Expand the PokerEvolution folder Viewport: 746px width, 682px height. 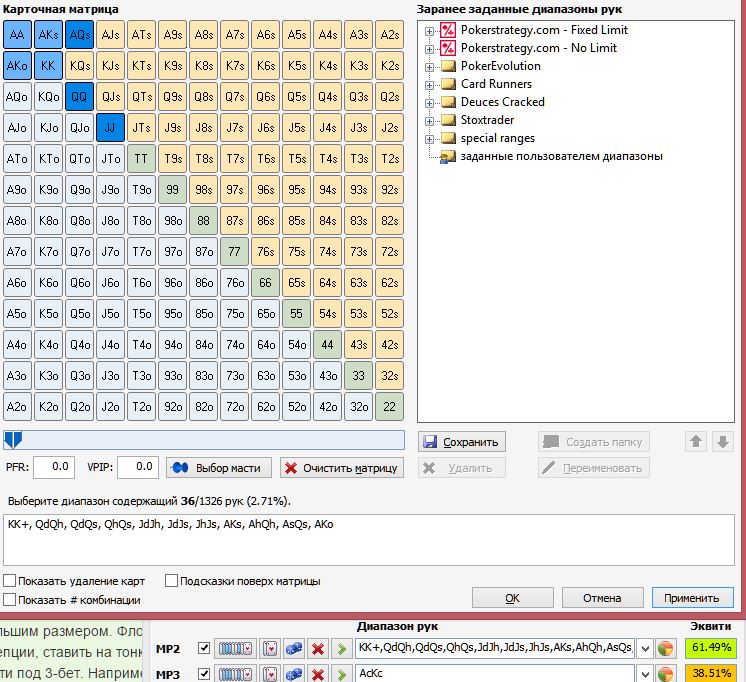point(429,66)
